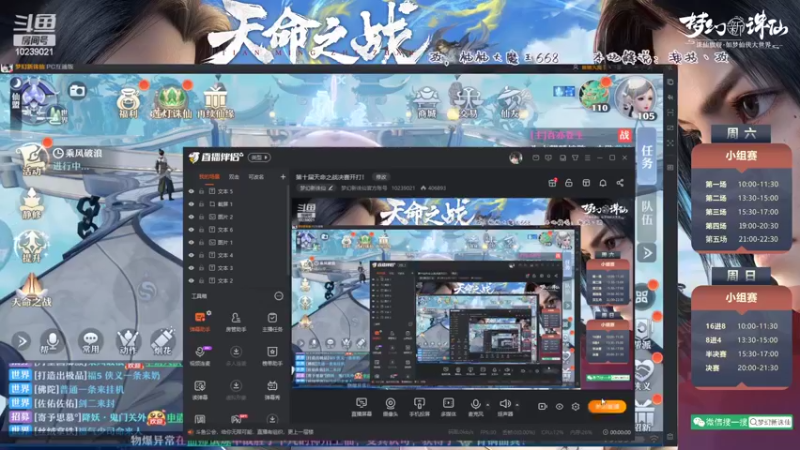The width and height of the screenshot is (800, 450).
Task: Open the 视频连麦 tool
Action: click(200, 356)
